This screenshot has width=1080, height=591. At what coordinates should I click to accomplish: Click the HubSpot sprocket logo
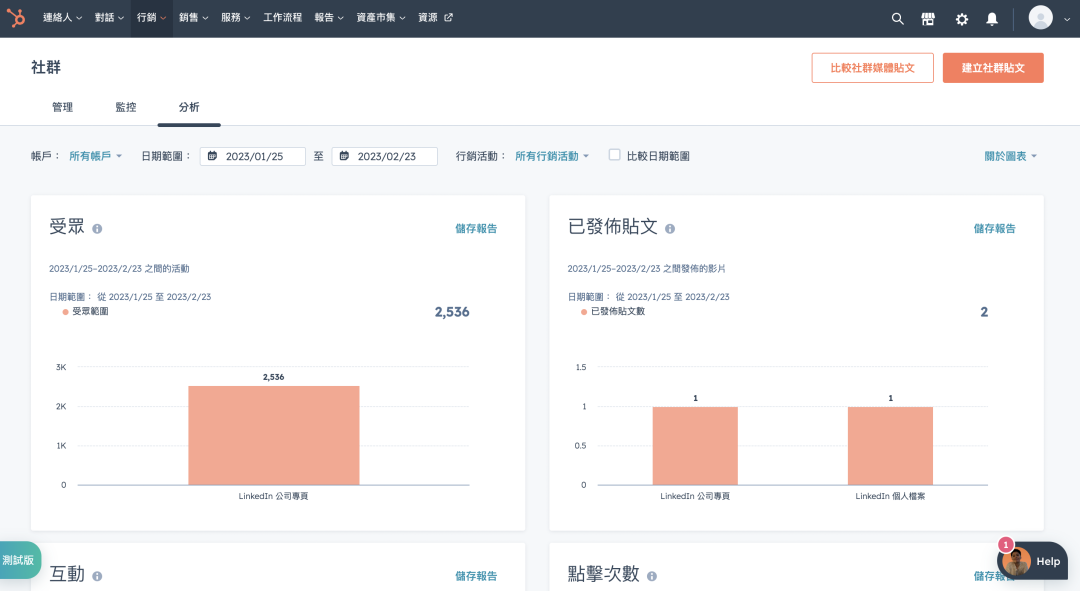click(x=16, y=17)
